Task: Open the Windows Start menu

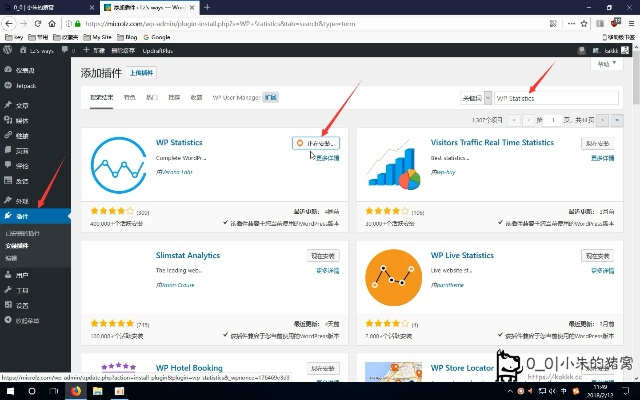Action: click(9, 391)
